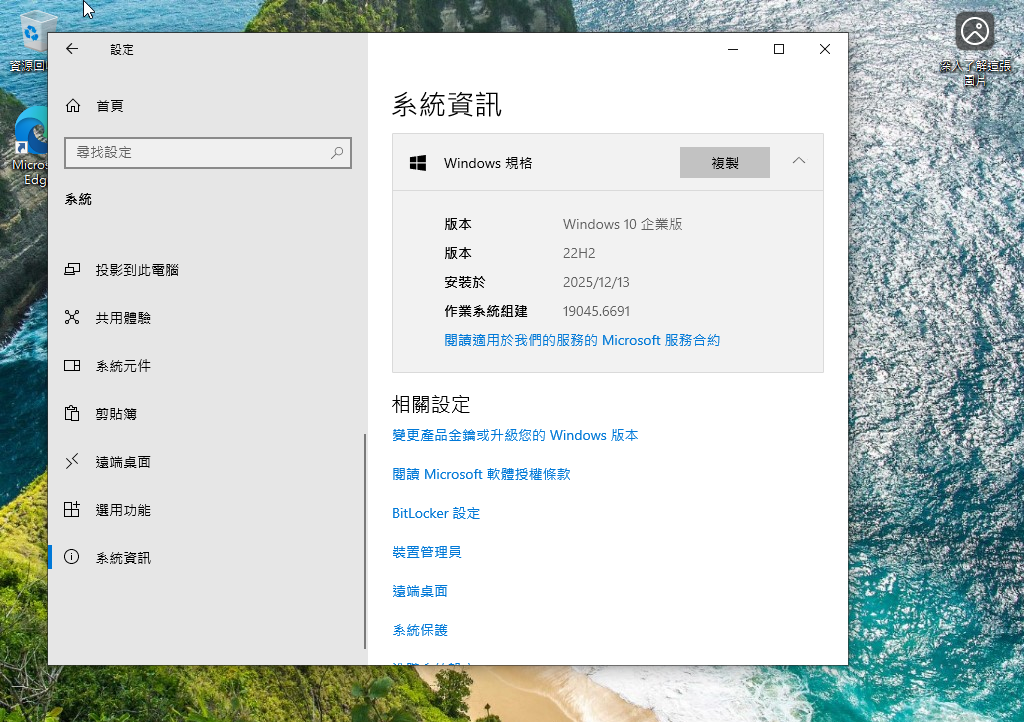Screen dimensions: 1024x722
Task: Open 系統元件 in the sidebar
Action: [123, 366]
